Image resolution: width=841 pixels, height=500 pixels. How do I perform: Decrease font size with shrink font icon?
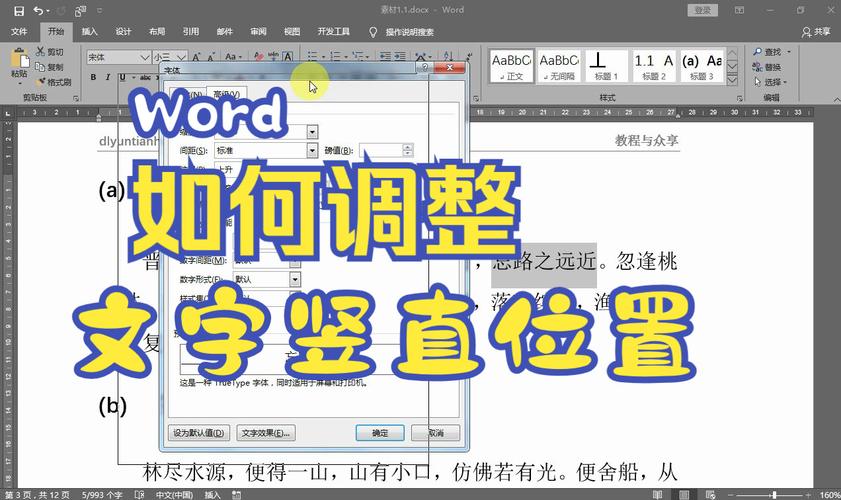211,56
